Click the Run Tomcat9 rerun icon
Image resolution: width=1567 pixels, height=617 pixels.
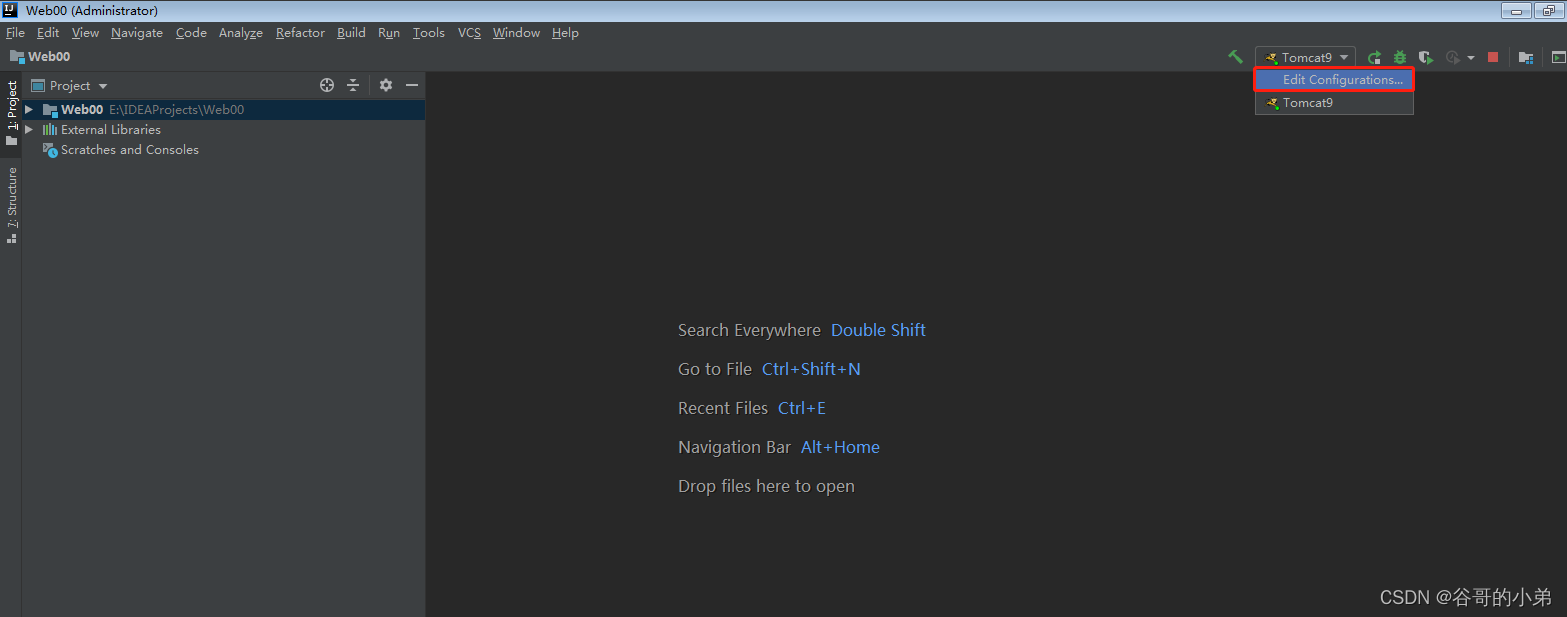[x=1375, y=58]
